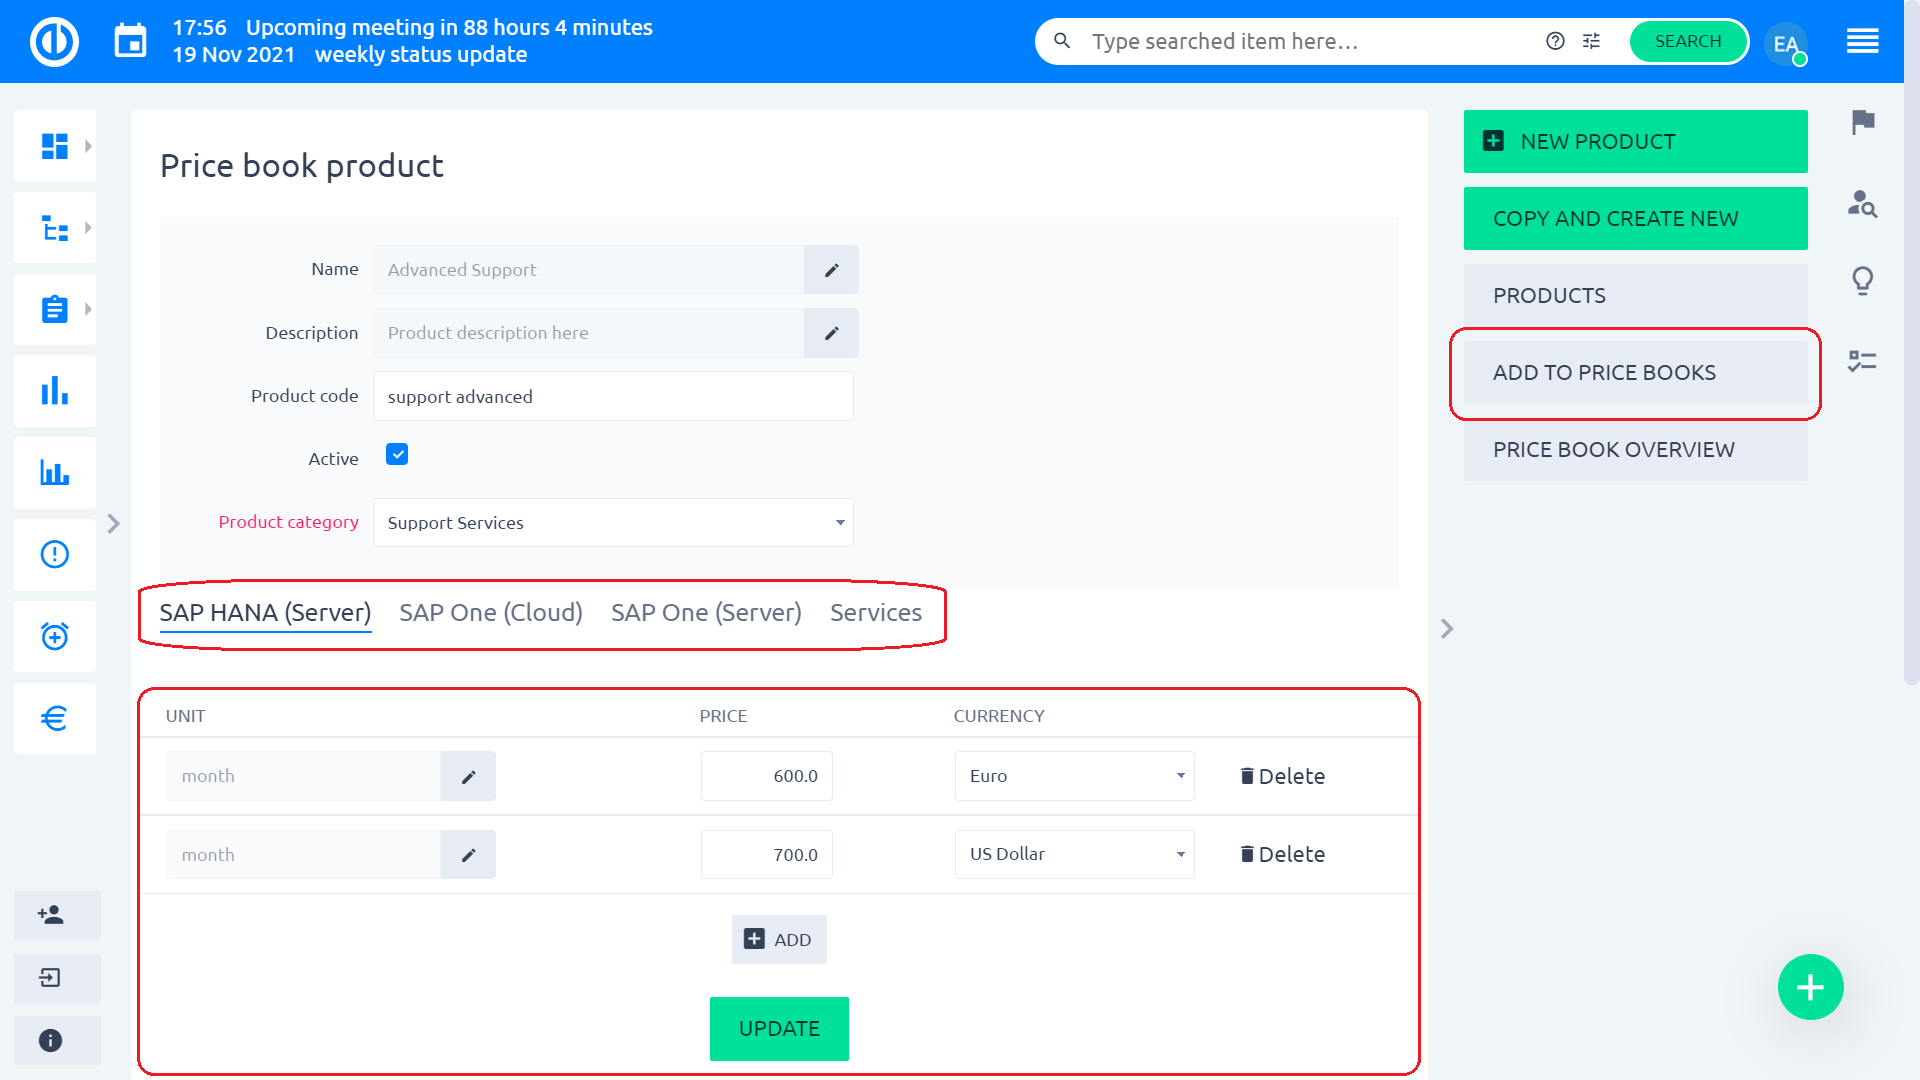Open the alerts exclamation sidebar icon
Viewport: 1920px width, 1080px height.
click(55, 554)
